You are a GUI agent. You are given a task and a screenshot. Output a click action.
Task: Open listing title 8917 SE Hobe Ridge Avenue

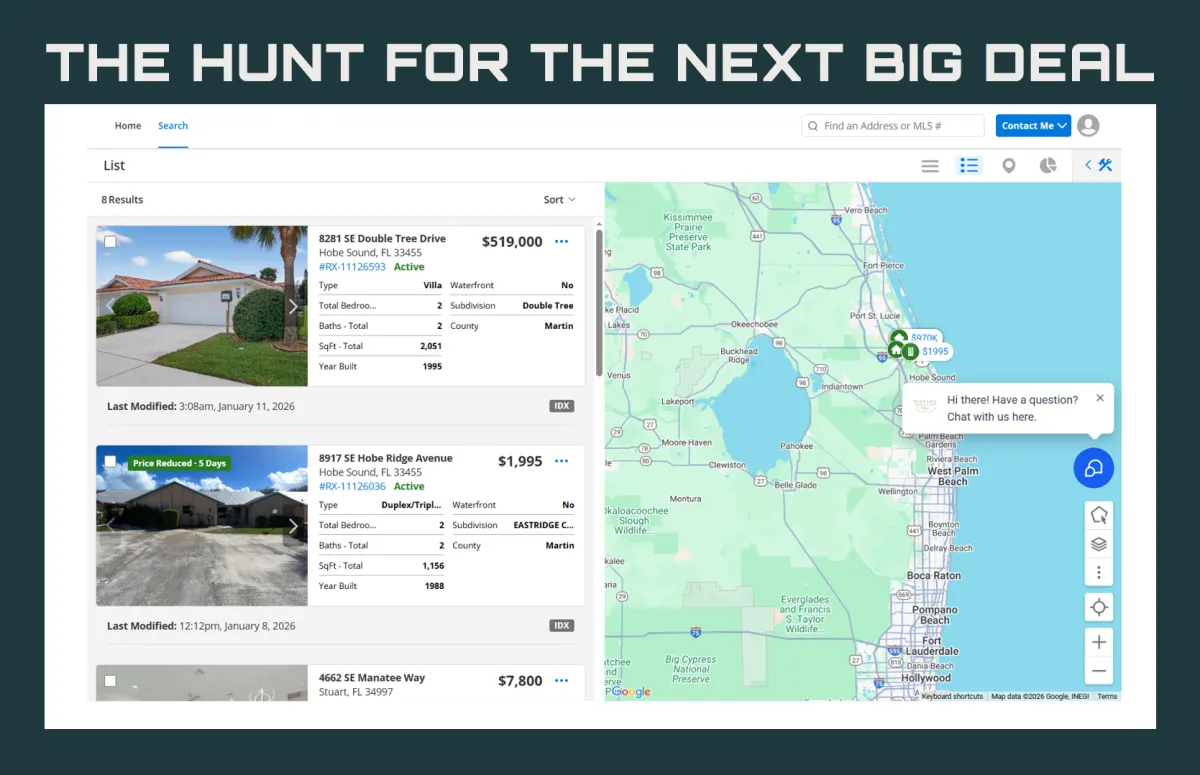coord(385,458)
